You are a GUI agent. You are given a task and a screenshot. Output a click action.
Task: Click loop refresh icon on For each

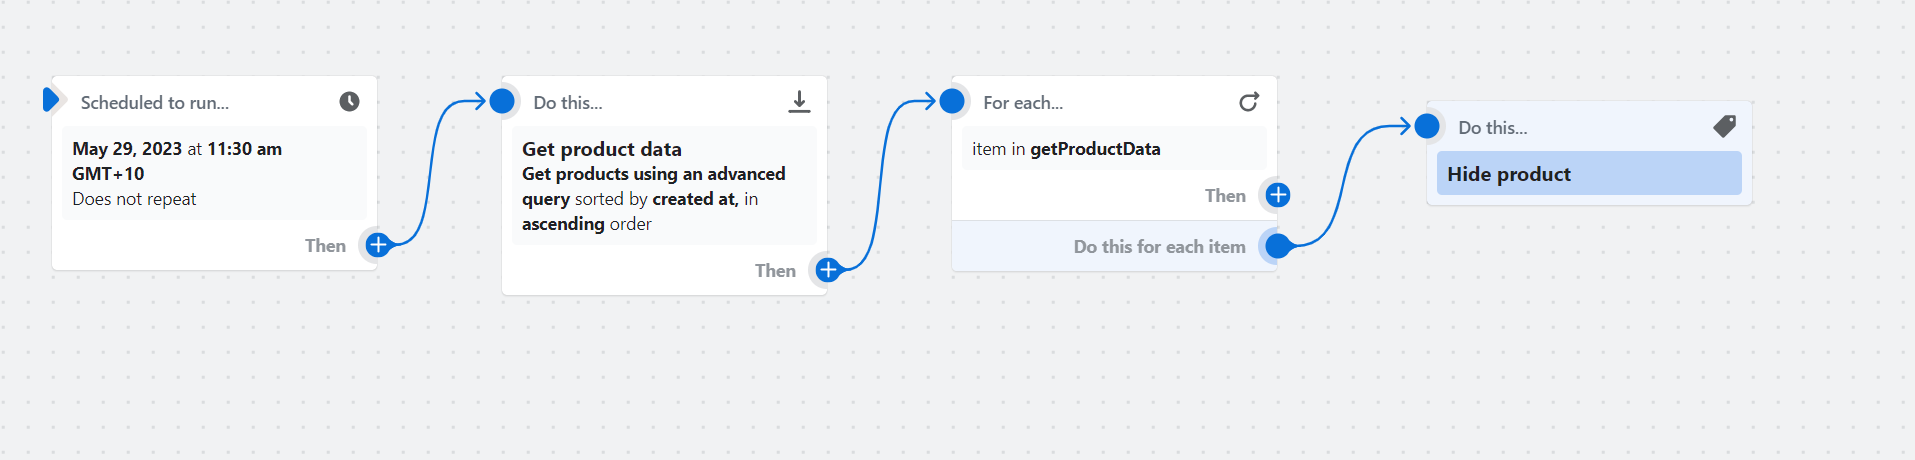(x=1249, y=102)
